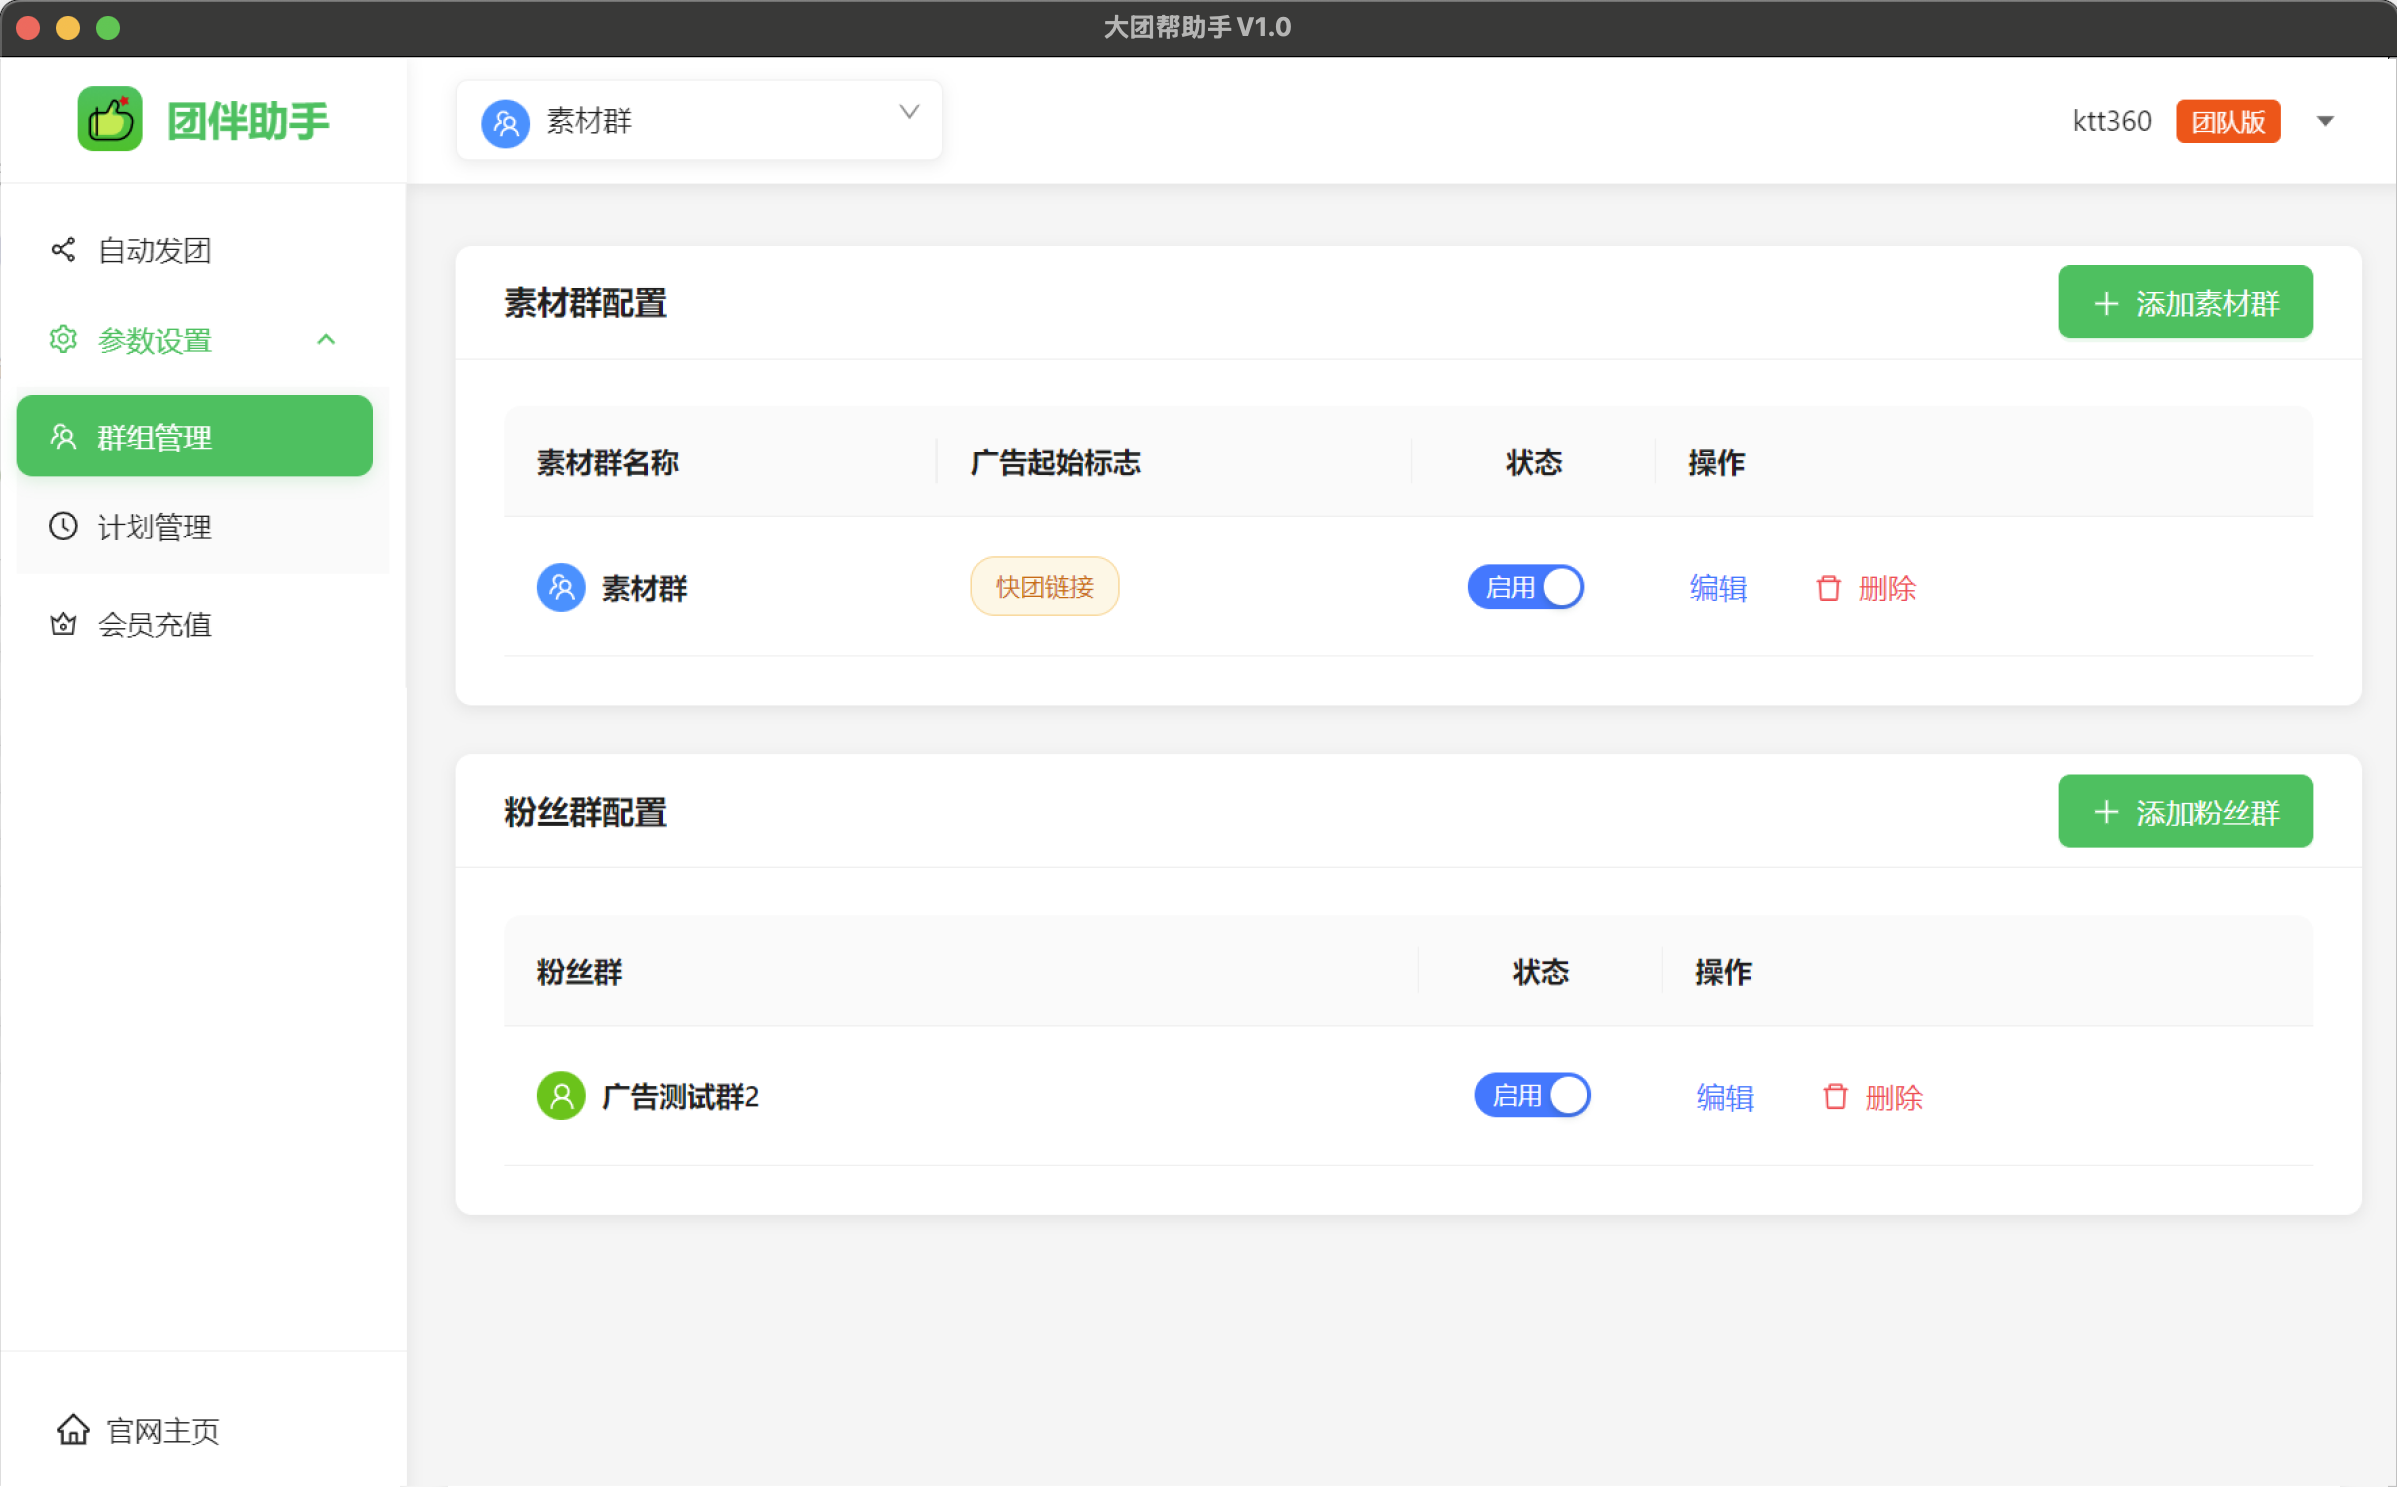2397x1487 pixels.
Task: Click the 团伴助手 brand title
Action: 248,120
